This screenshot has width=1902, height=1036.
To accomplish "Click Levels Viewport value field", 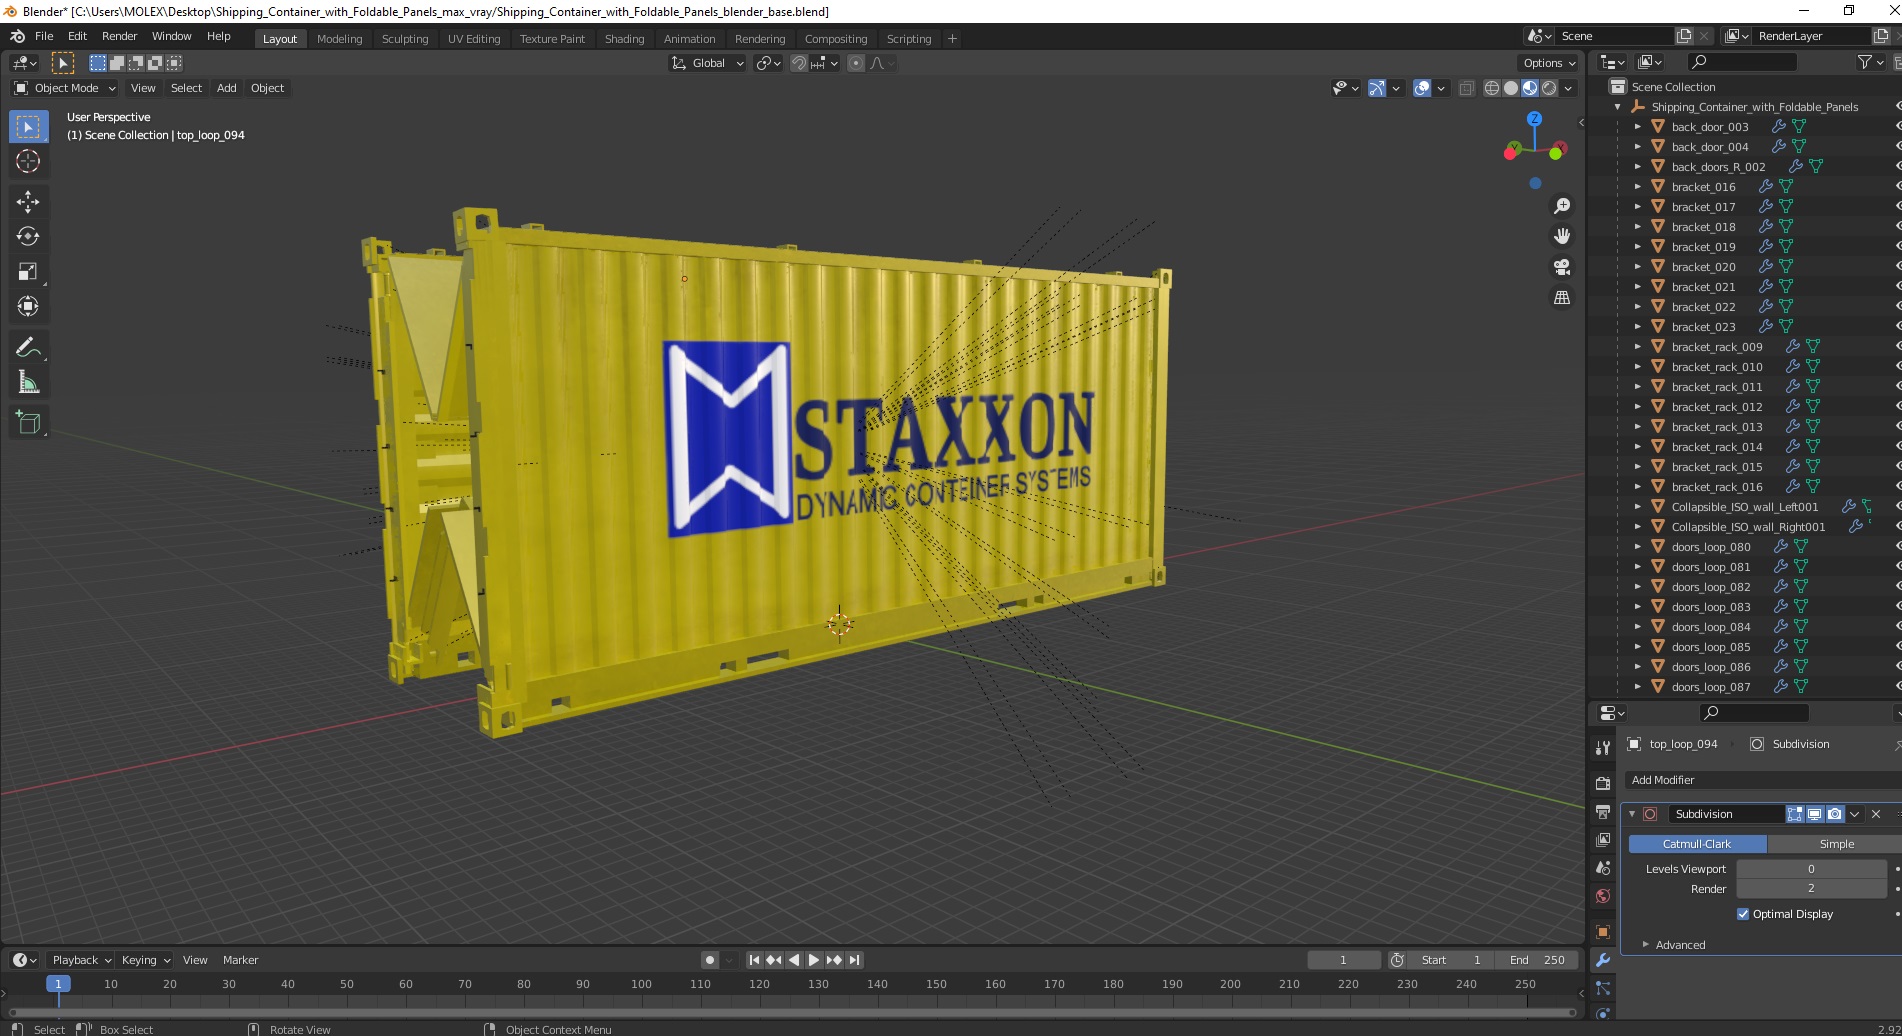I will tap(1811, 869).
